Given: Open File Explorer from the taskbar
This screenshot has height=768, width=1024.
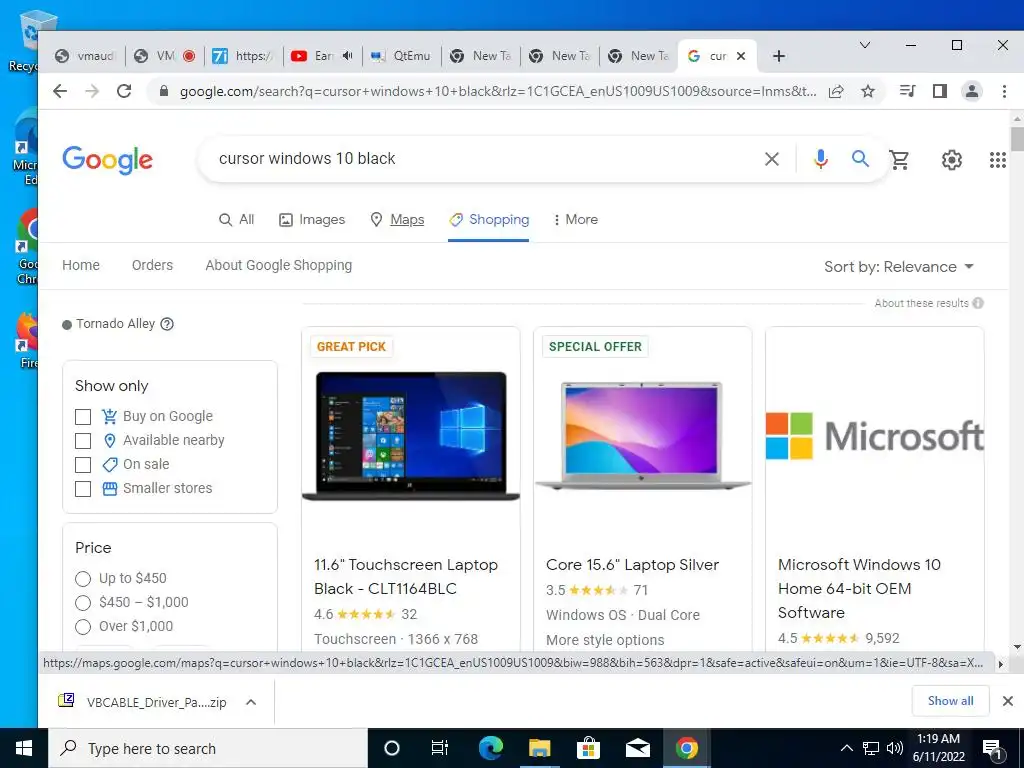Looking at the screenshot, I should click(539, 748).
